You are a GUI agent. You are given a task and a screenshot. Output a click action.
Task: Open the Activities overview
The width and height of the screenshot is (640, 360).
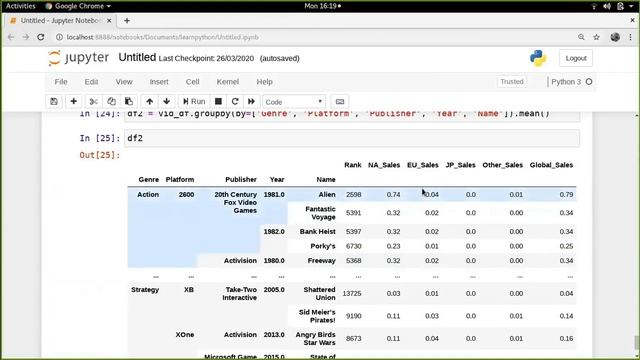click(20, 6)
